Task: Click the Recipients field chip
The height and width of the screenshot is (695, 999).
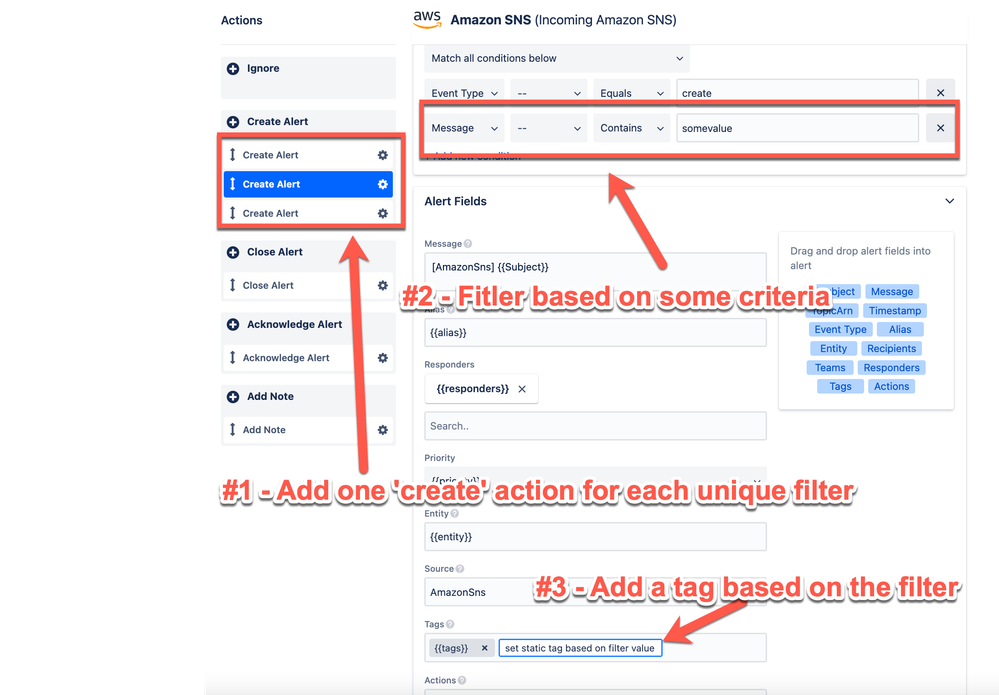Action: (891, 348)
